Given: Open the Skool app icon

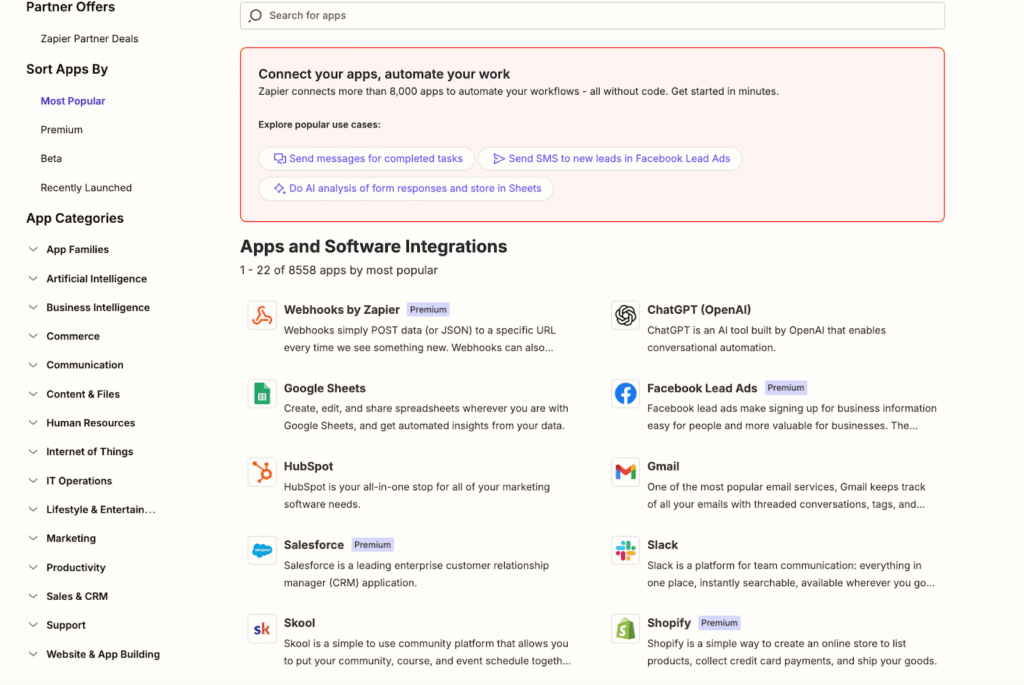Looking at the screenshot, I should (262, 629).
